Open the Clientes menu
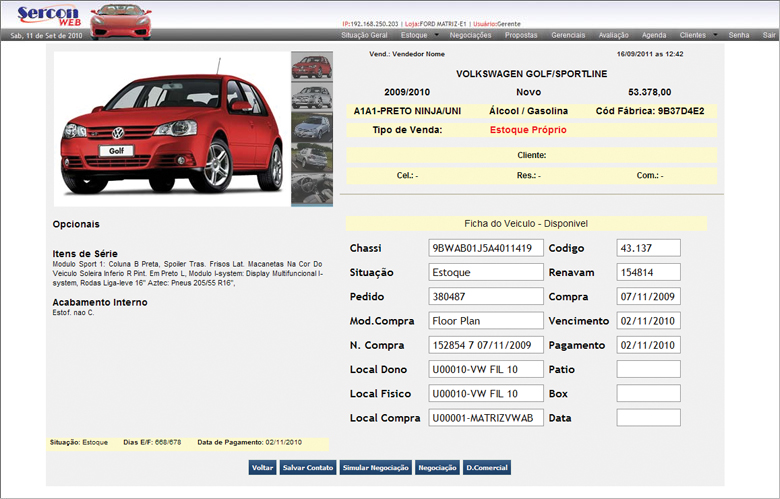Screen dimensions: 780x499 692,35
